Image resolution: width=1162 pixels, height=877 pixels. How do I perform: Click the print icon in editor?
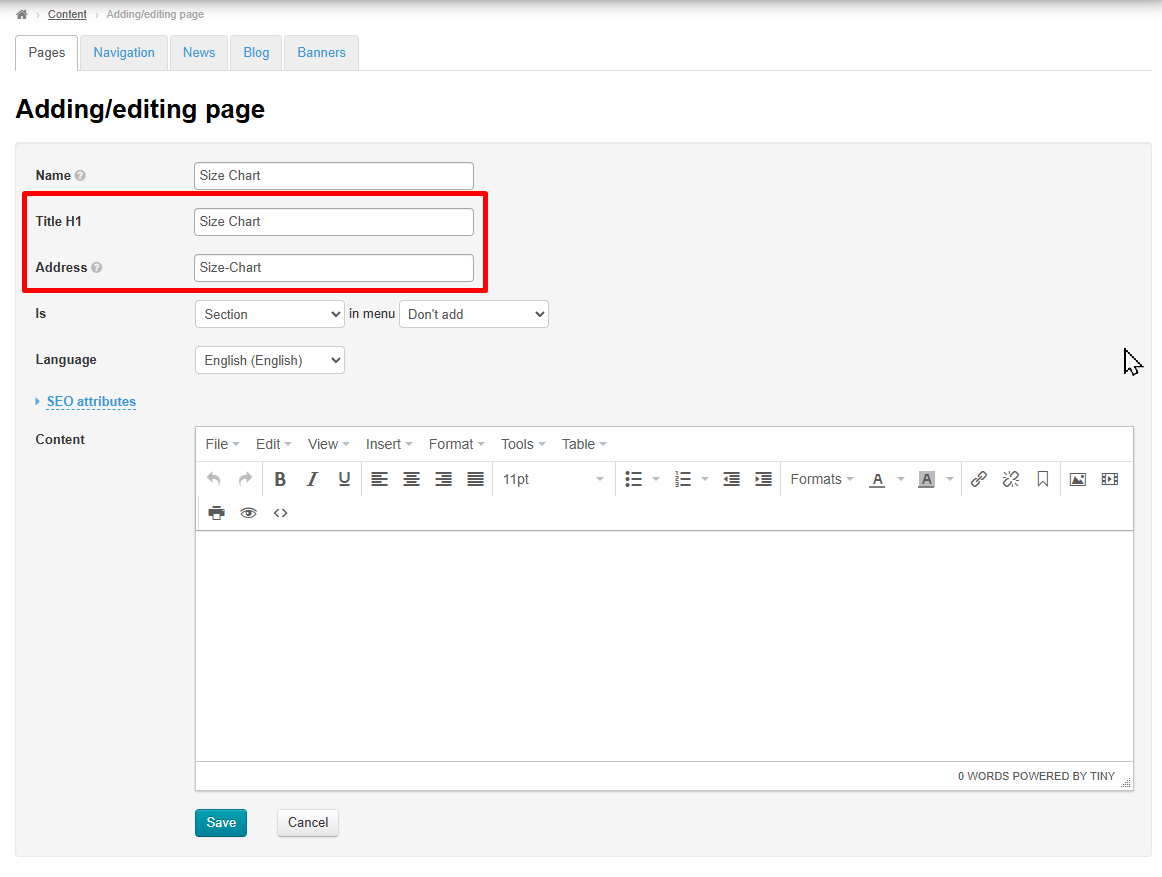click(216, 513)
